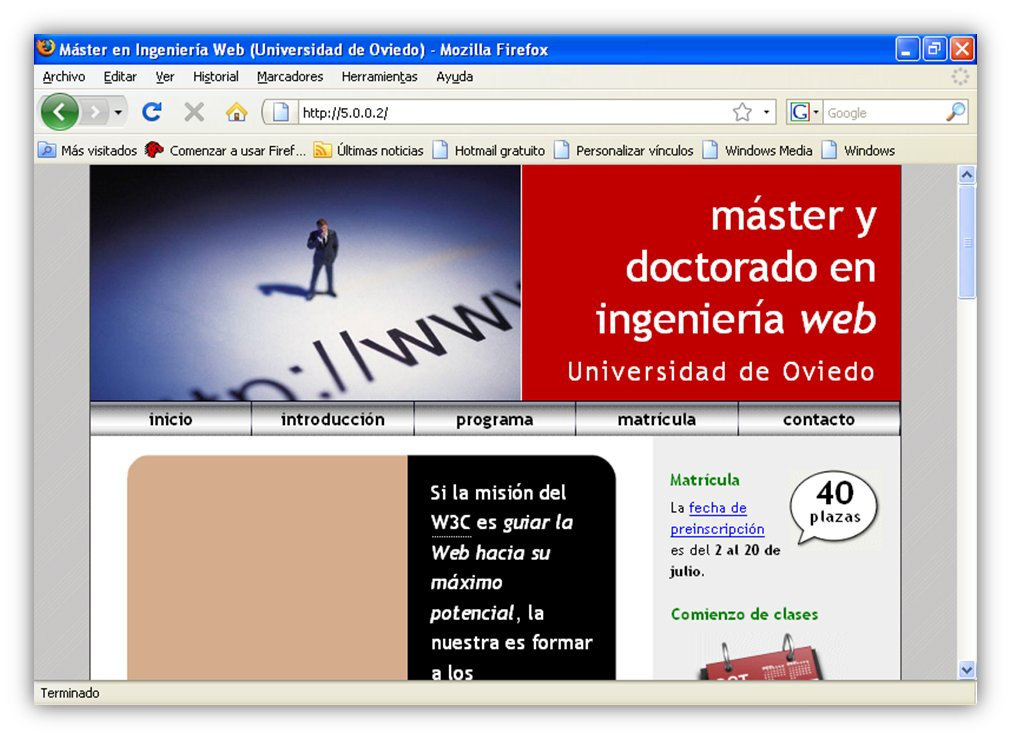Click the vertical scrollbar thumb
This screenshot has height=739, width=1011.
pos(967,242)
